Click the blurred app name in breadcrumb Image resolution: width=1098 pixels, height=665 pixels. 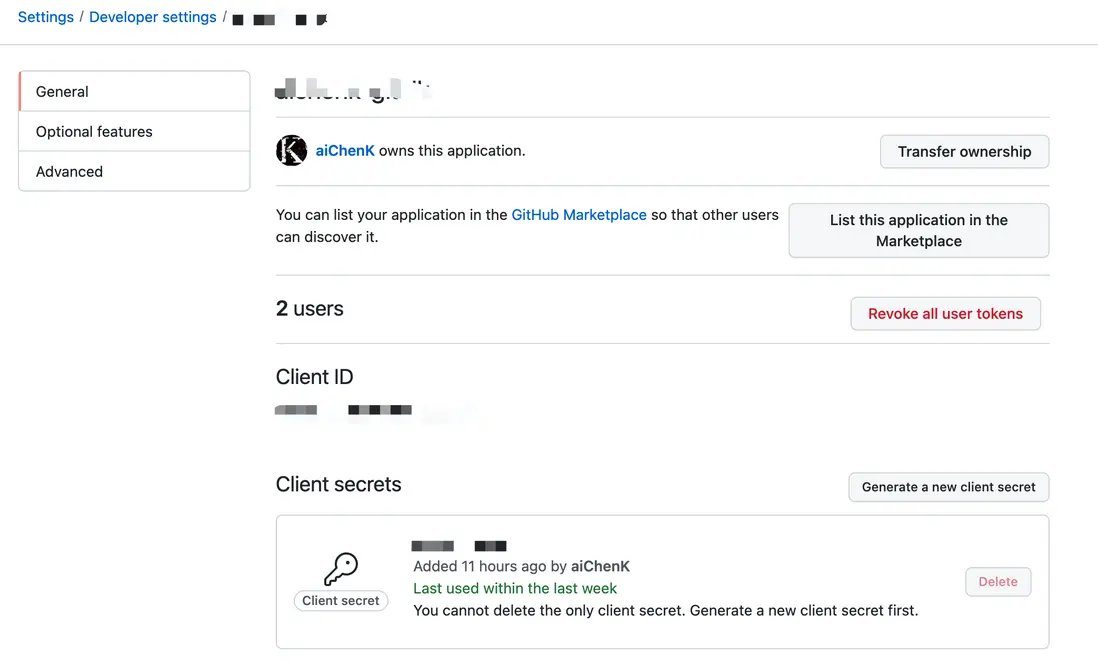point(279,19)
